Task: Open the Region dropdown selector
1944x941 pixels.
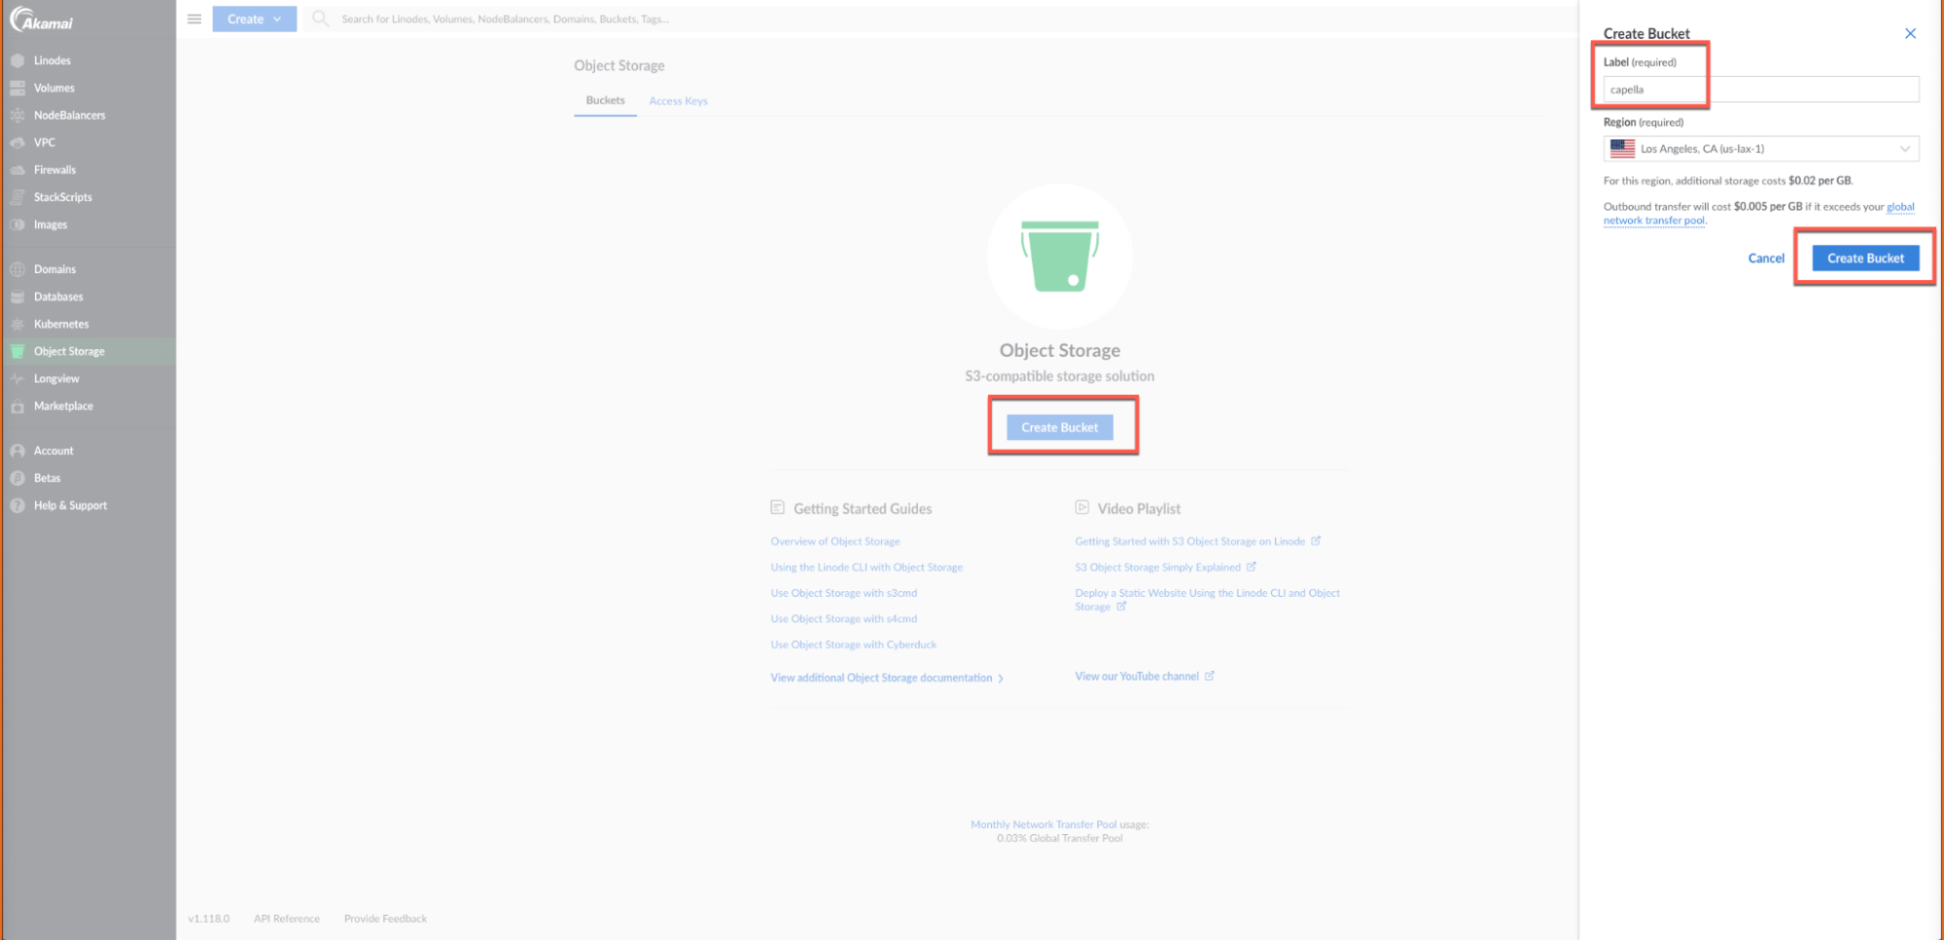Action: pyautogui.click(x=1760, y=149)
